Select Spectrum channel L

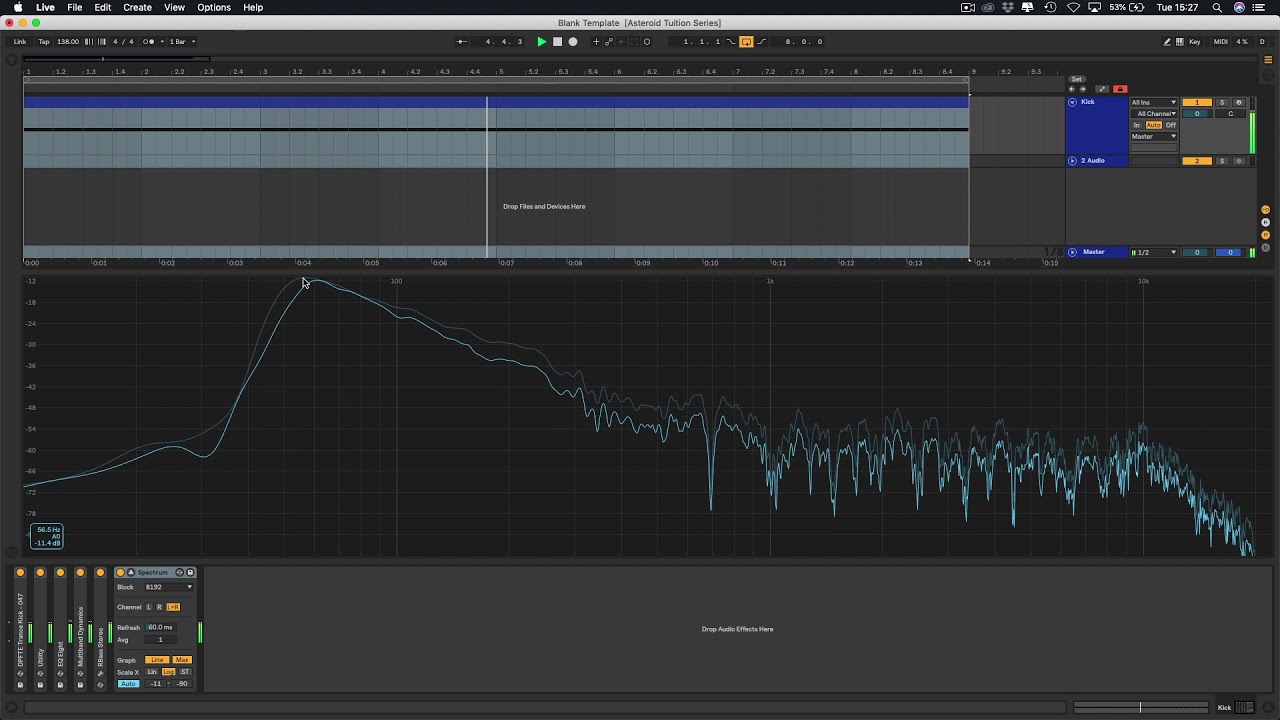tap(149, 607)
